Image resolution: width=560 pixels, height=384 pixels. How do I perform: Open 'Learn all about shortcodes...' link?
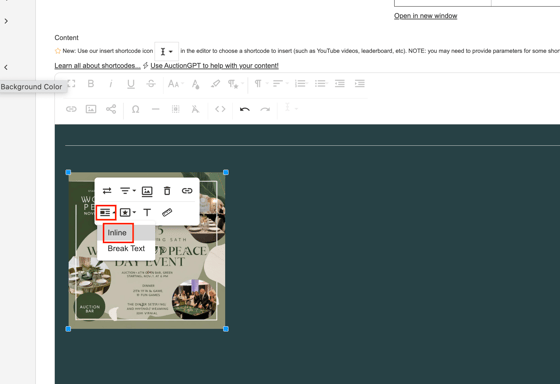(98, 66)
